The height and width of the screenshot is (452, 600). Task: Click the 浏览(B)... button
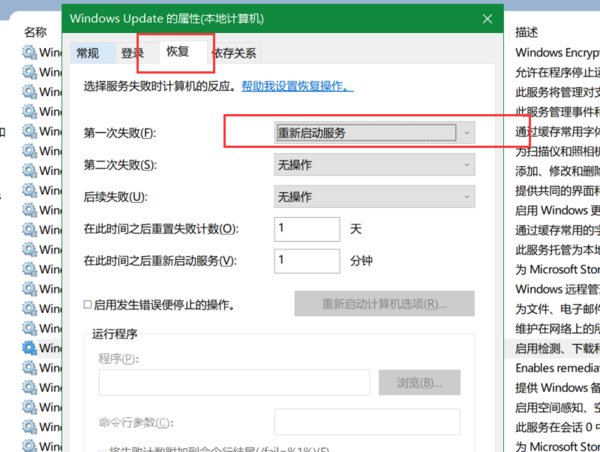[419, 382]
